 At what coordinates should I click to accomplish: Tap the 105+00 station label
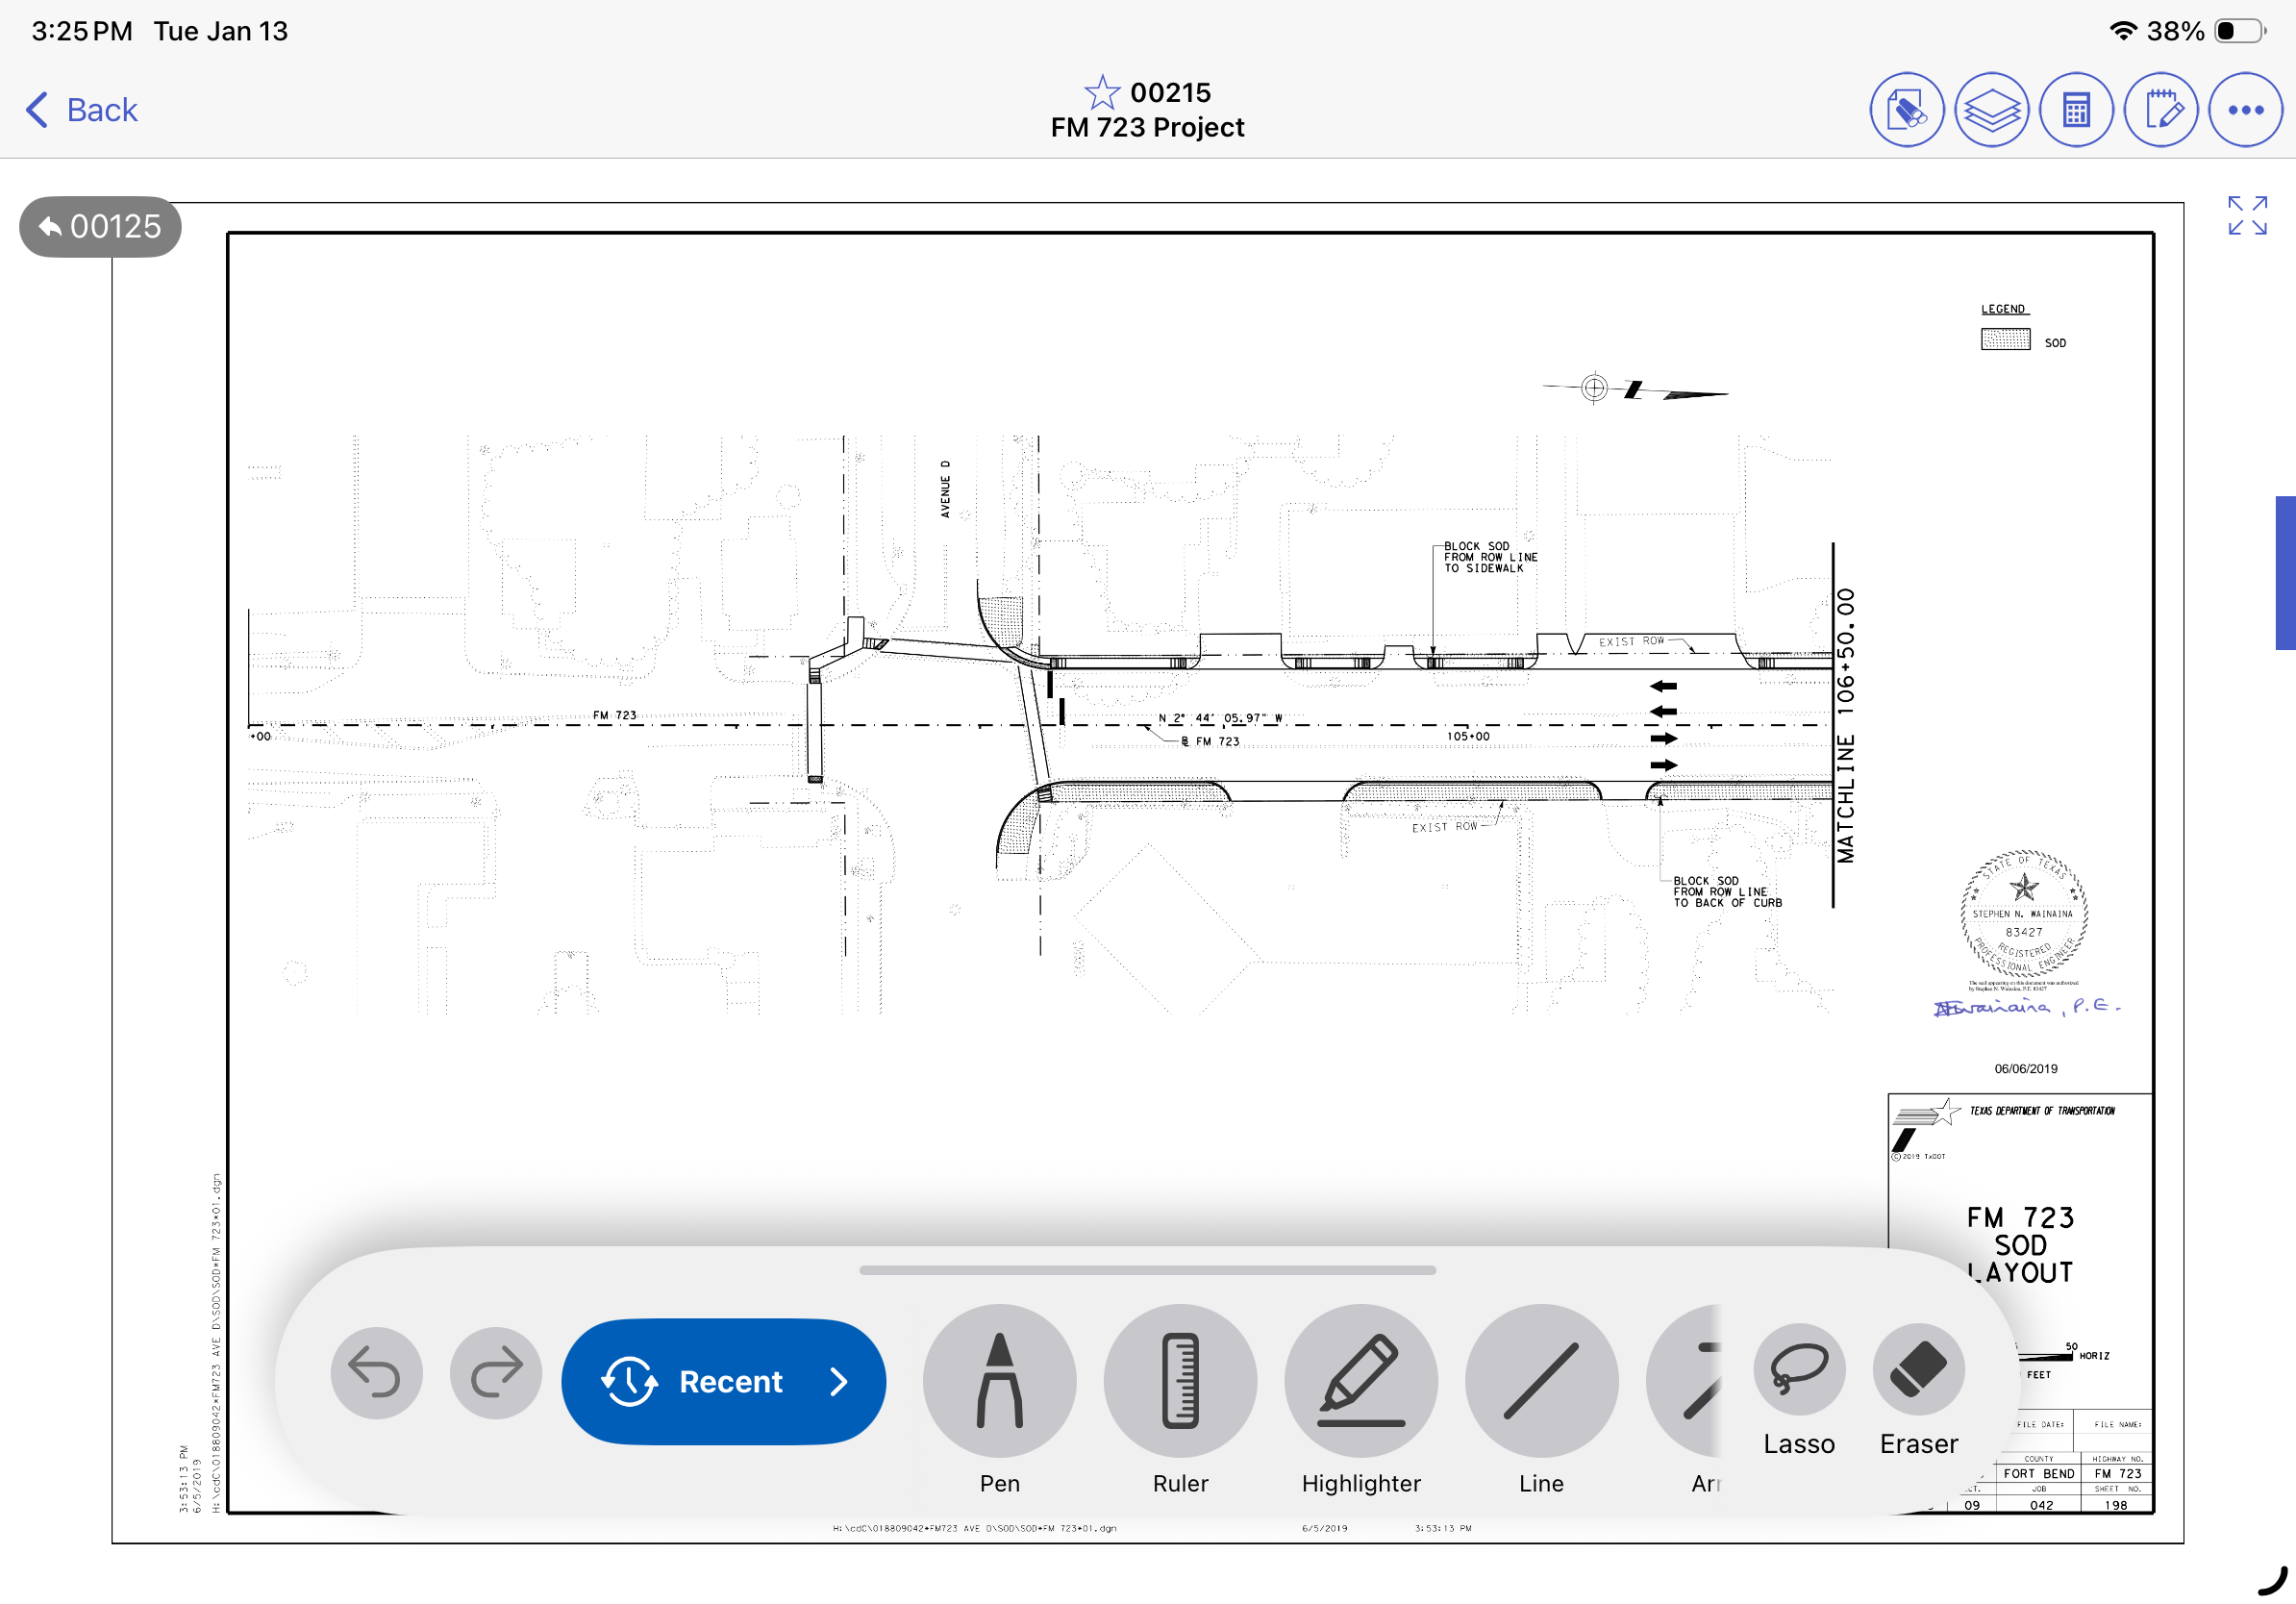point(1468,737)
